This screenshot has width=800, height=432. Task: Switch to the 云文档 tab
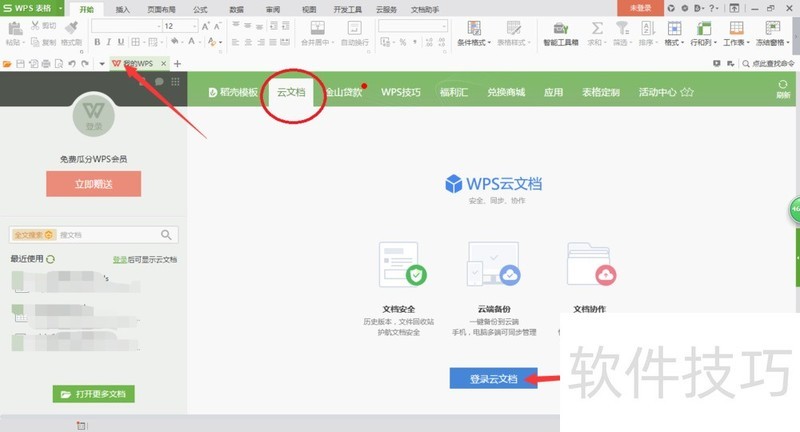293,92
